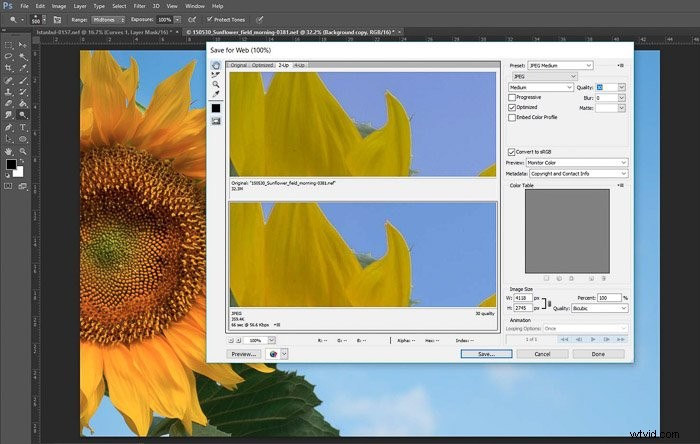Select the main toolbar Hand tool

(8, 152)
